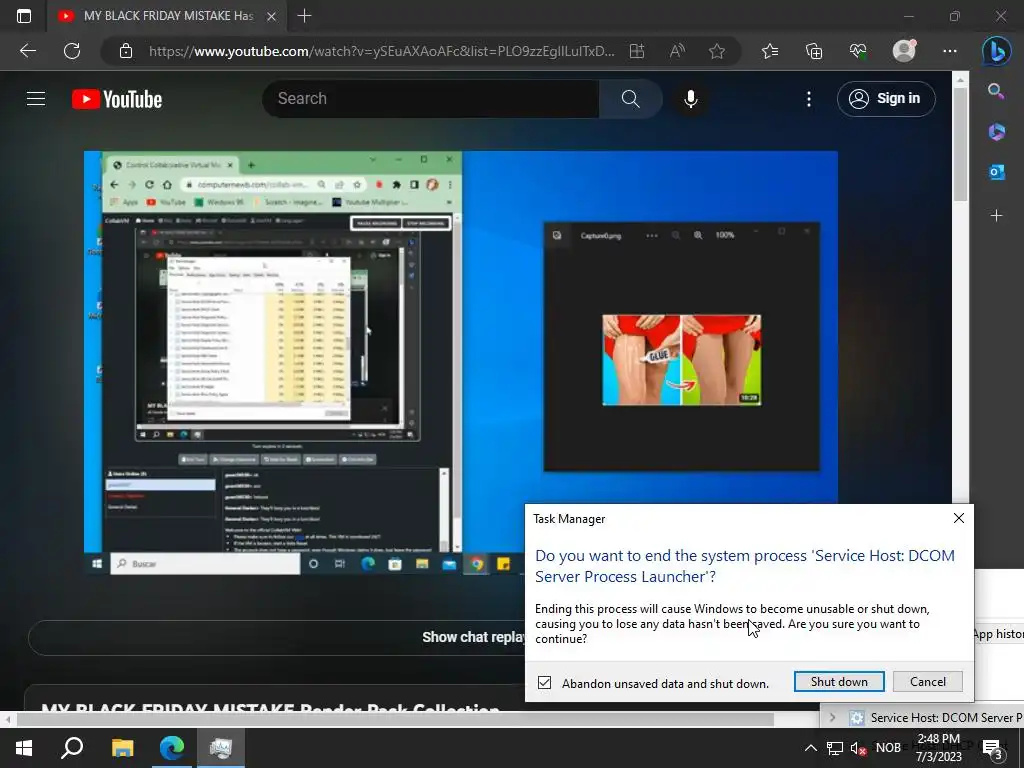Expand the Service Host: DCOM Server row
Screen dimensions: 1024x768
point(832,717)
